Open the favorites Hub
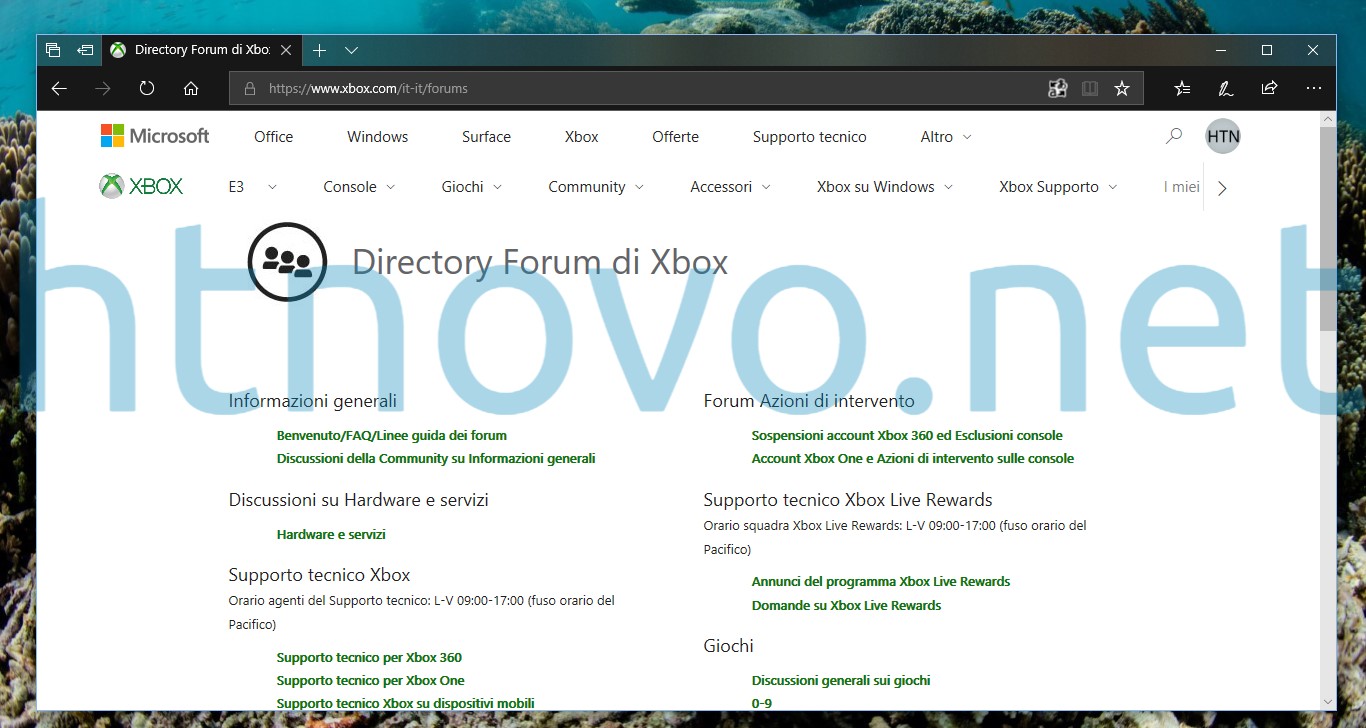The width and height of the screenshot is (1366, 728). [1181, 88]
